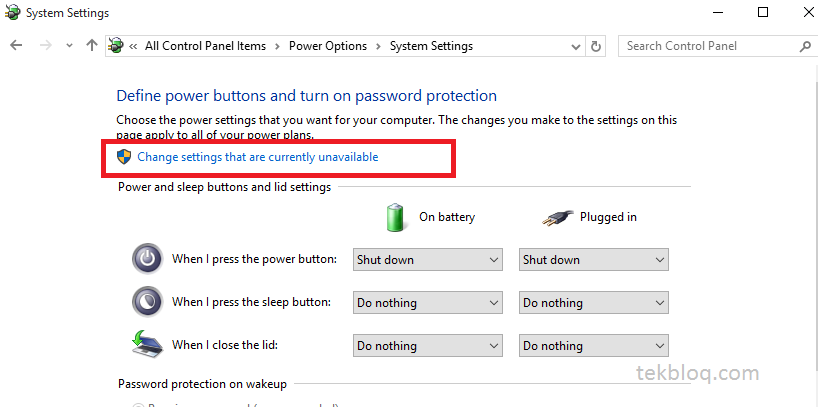Expand address bar history dropdown
The height and width of the screenshot is (407, 818).
pos(576,46)
